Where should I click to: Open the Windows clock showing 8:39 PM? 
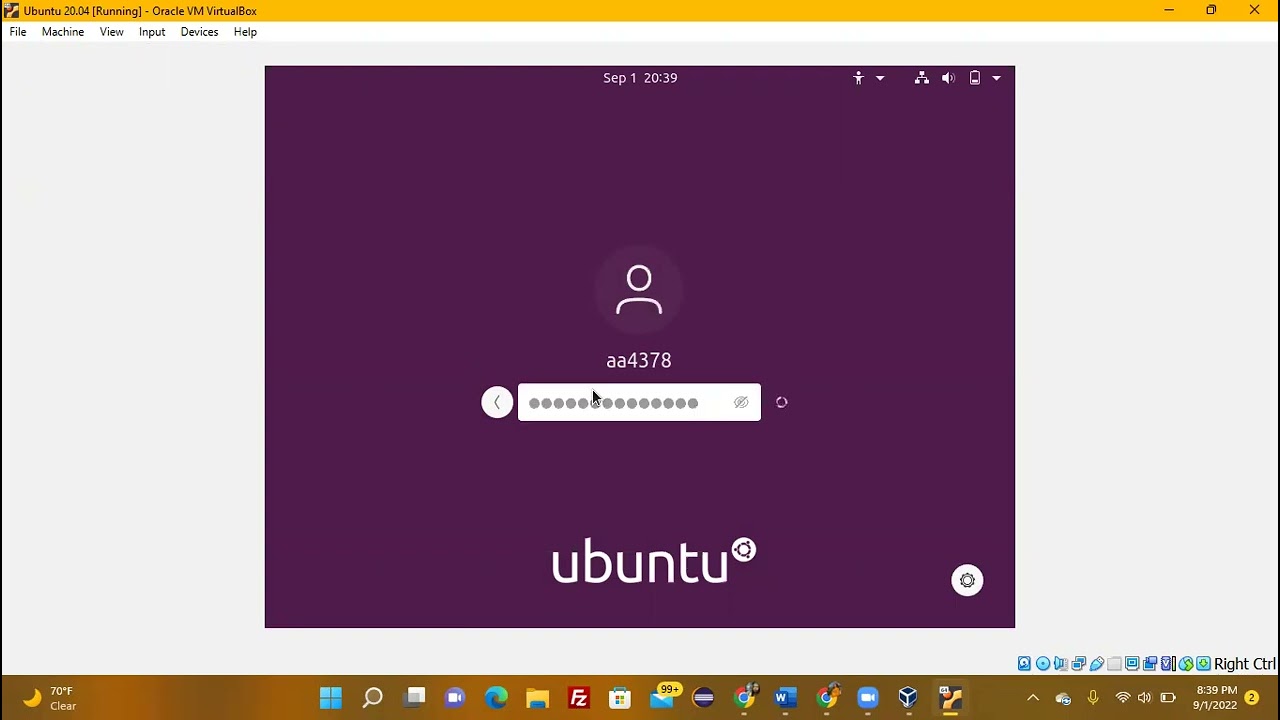point(1215,698)
